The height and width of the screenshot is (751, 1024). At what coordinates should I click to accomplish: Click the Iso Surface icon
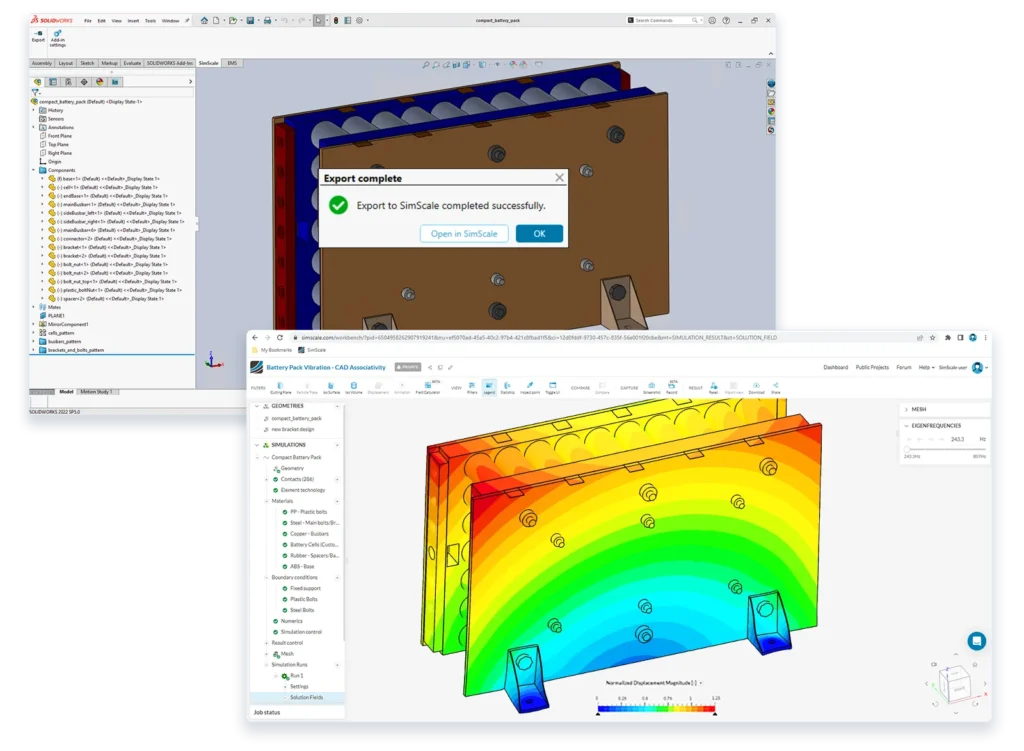click(x=332, y=384)
